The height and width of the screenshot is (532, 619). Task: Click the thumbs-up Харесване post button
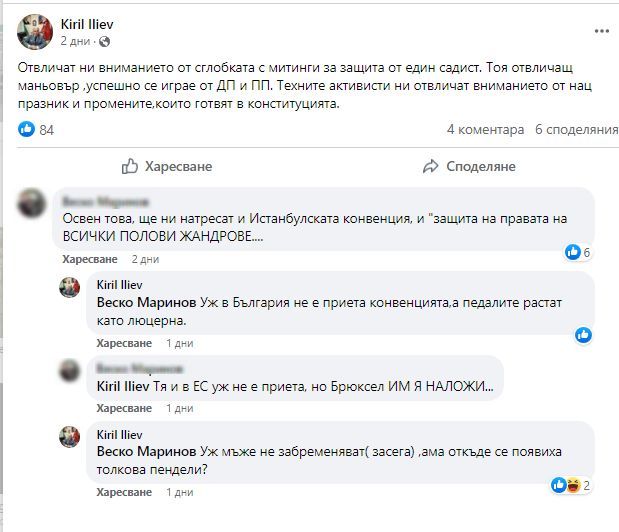point(167,167)
